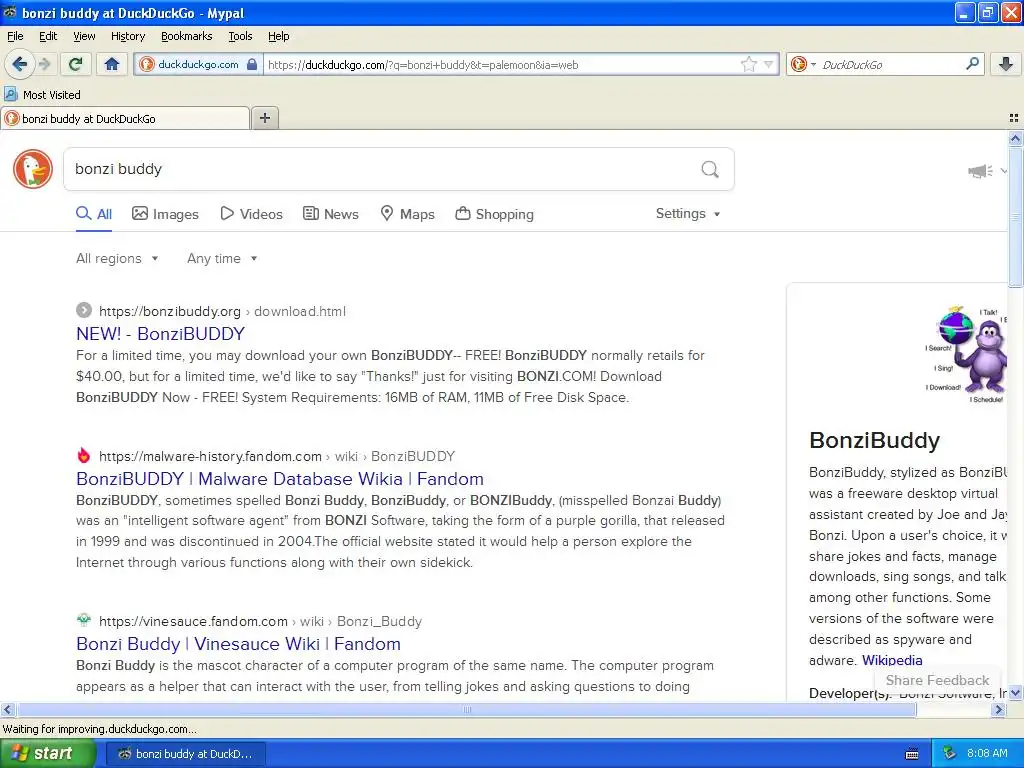Follow the Wikipedia link in info panel
This screenshot has width=1024, height=768.
tap(892, 660)
